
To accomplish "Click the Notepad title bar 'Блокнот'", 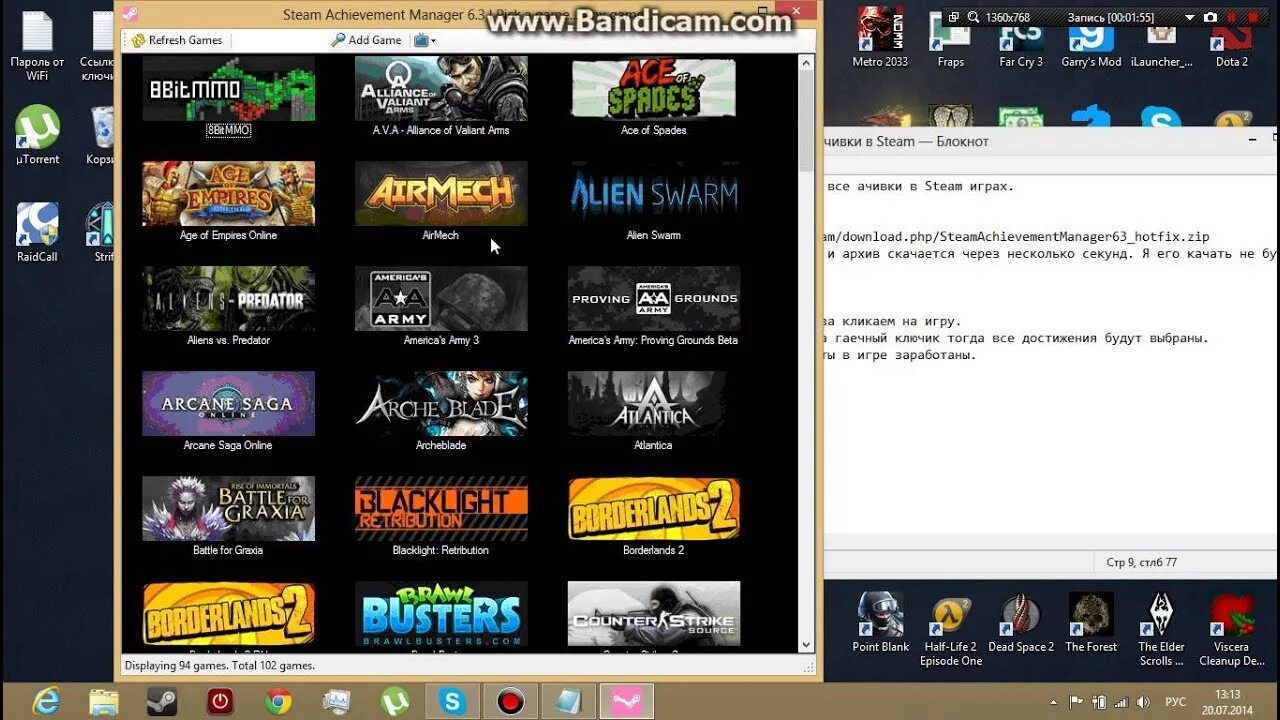I will tap(1051, 141).
